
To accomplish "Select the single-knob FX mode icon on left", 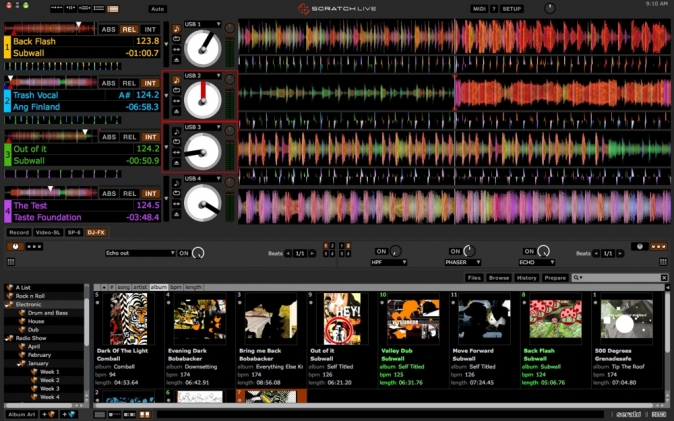I will [15, 246].
